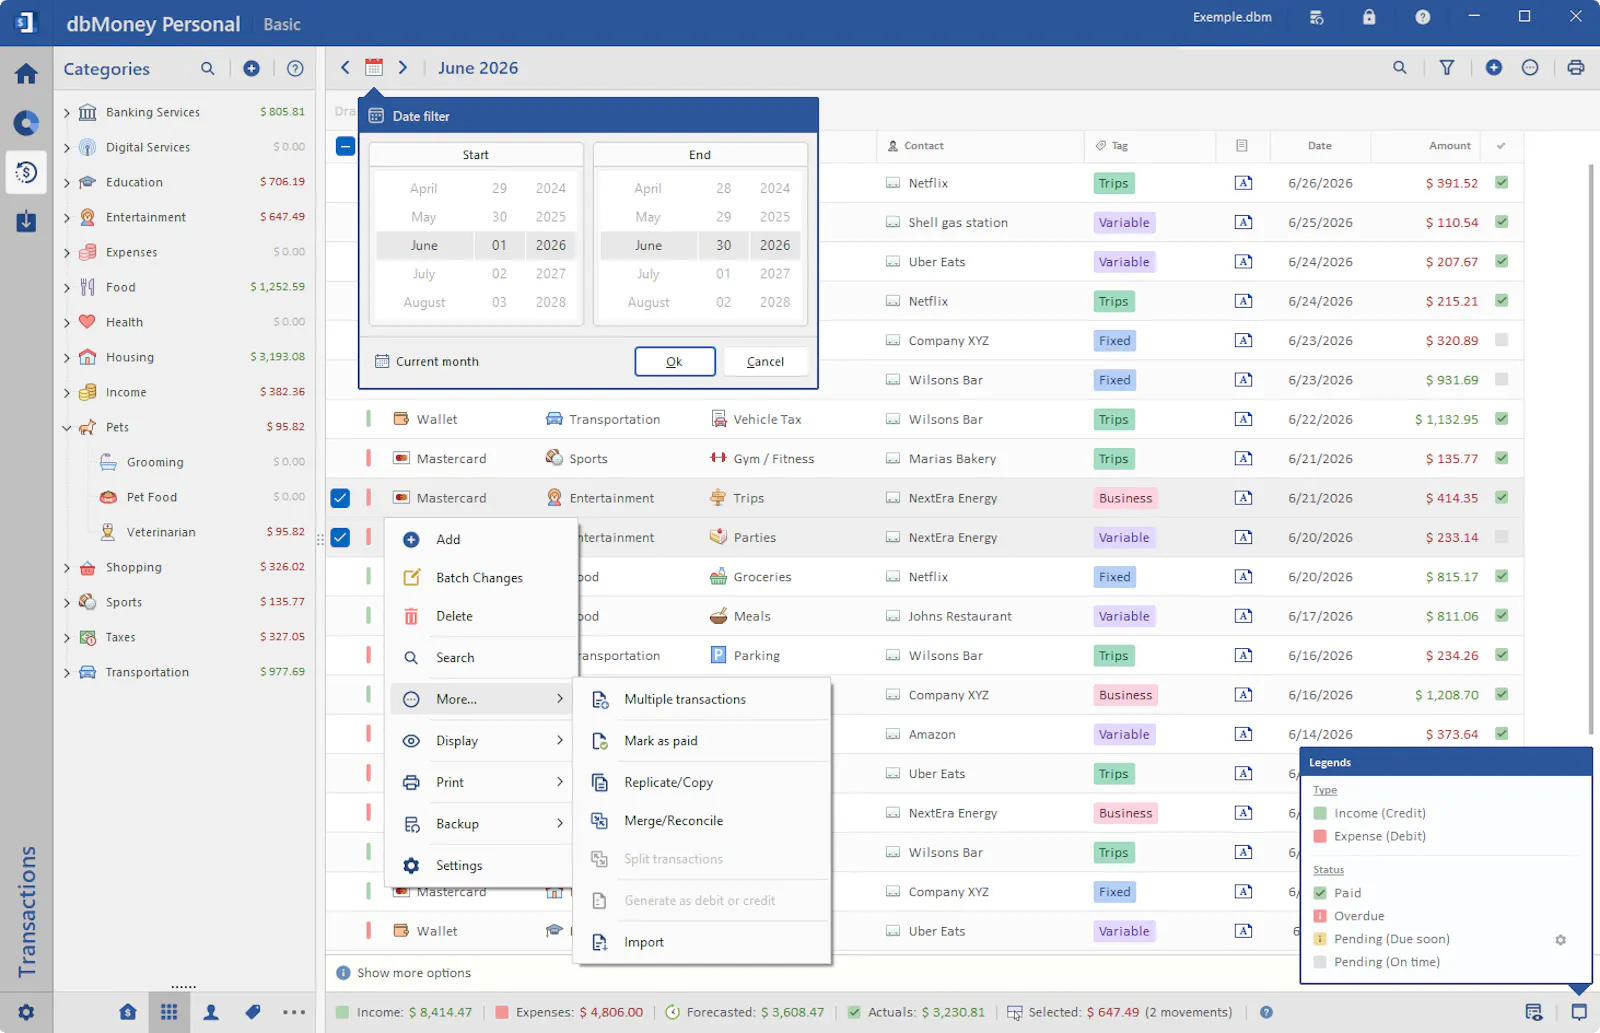Viewport: 1600px width, 1033px height.
Task: Click the printer icon in toolbar
Action: (1576, 67)
